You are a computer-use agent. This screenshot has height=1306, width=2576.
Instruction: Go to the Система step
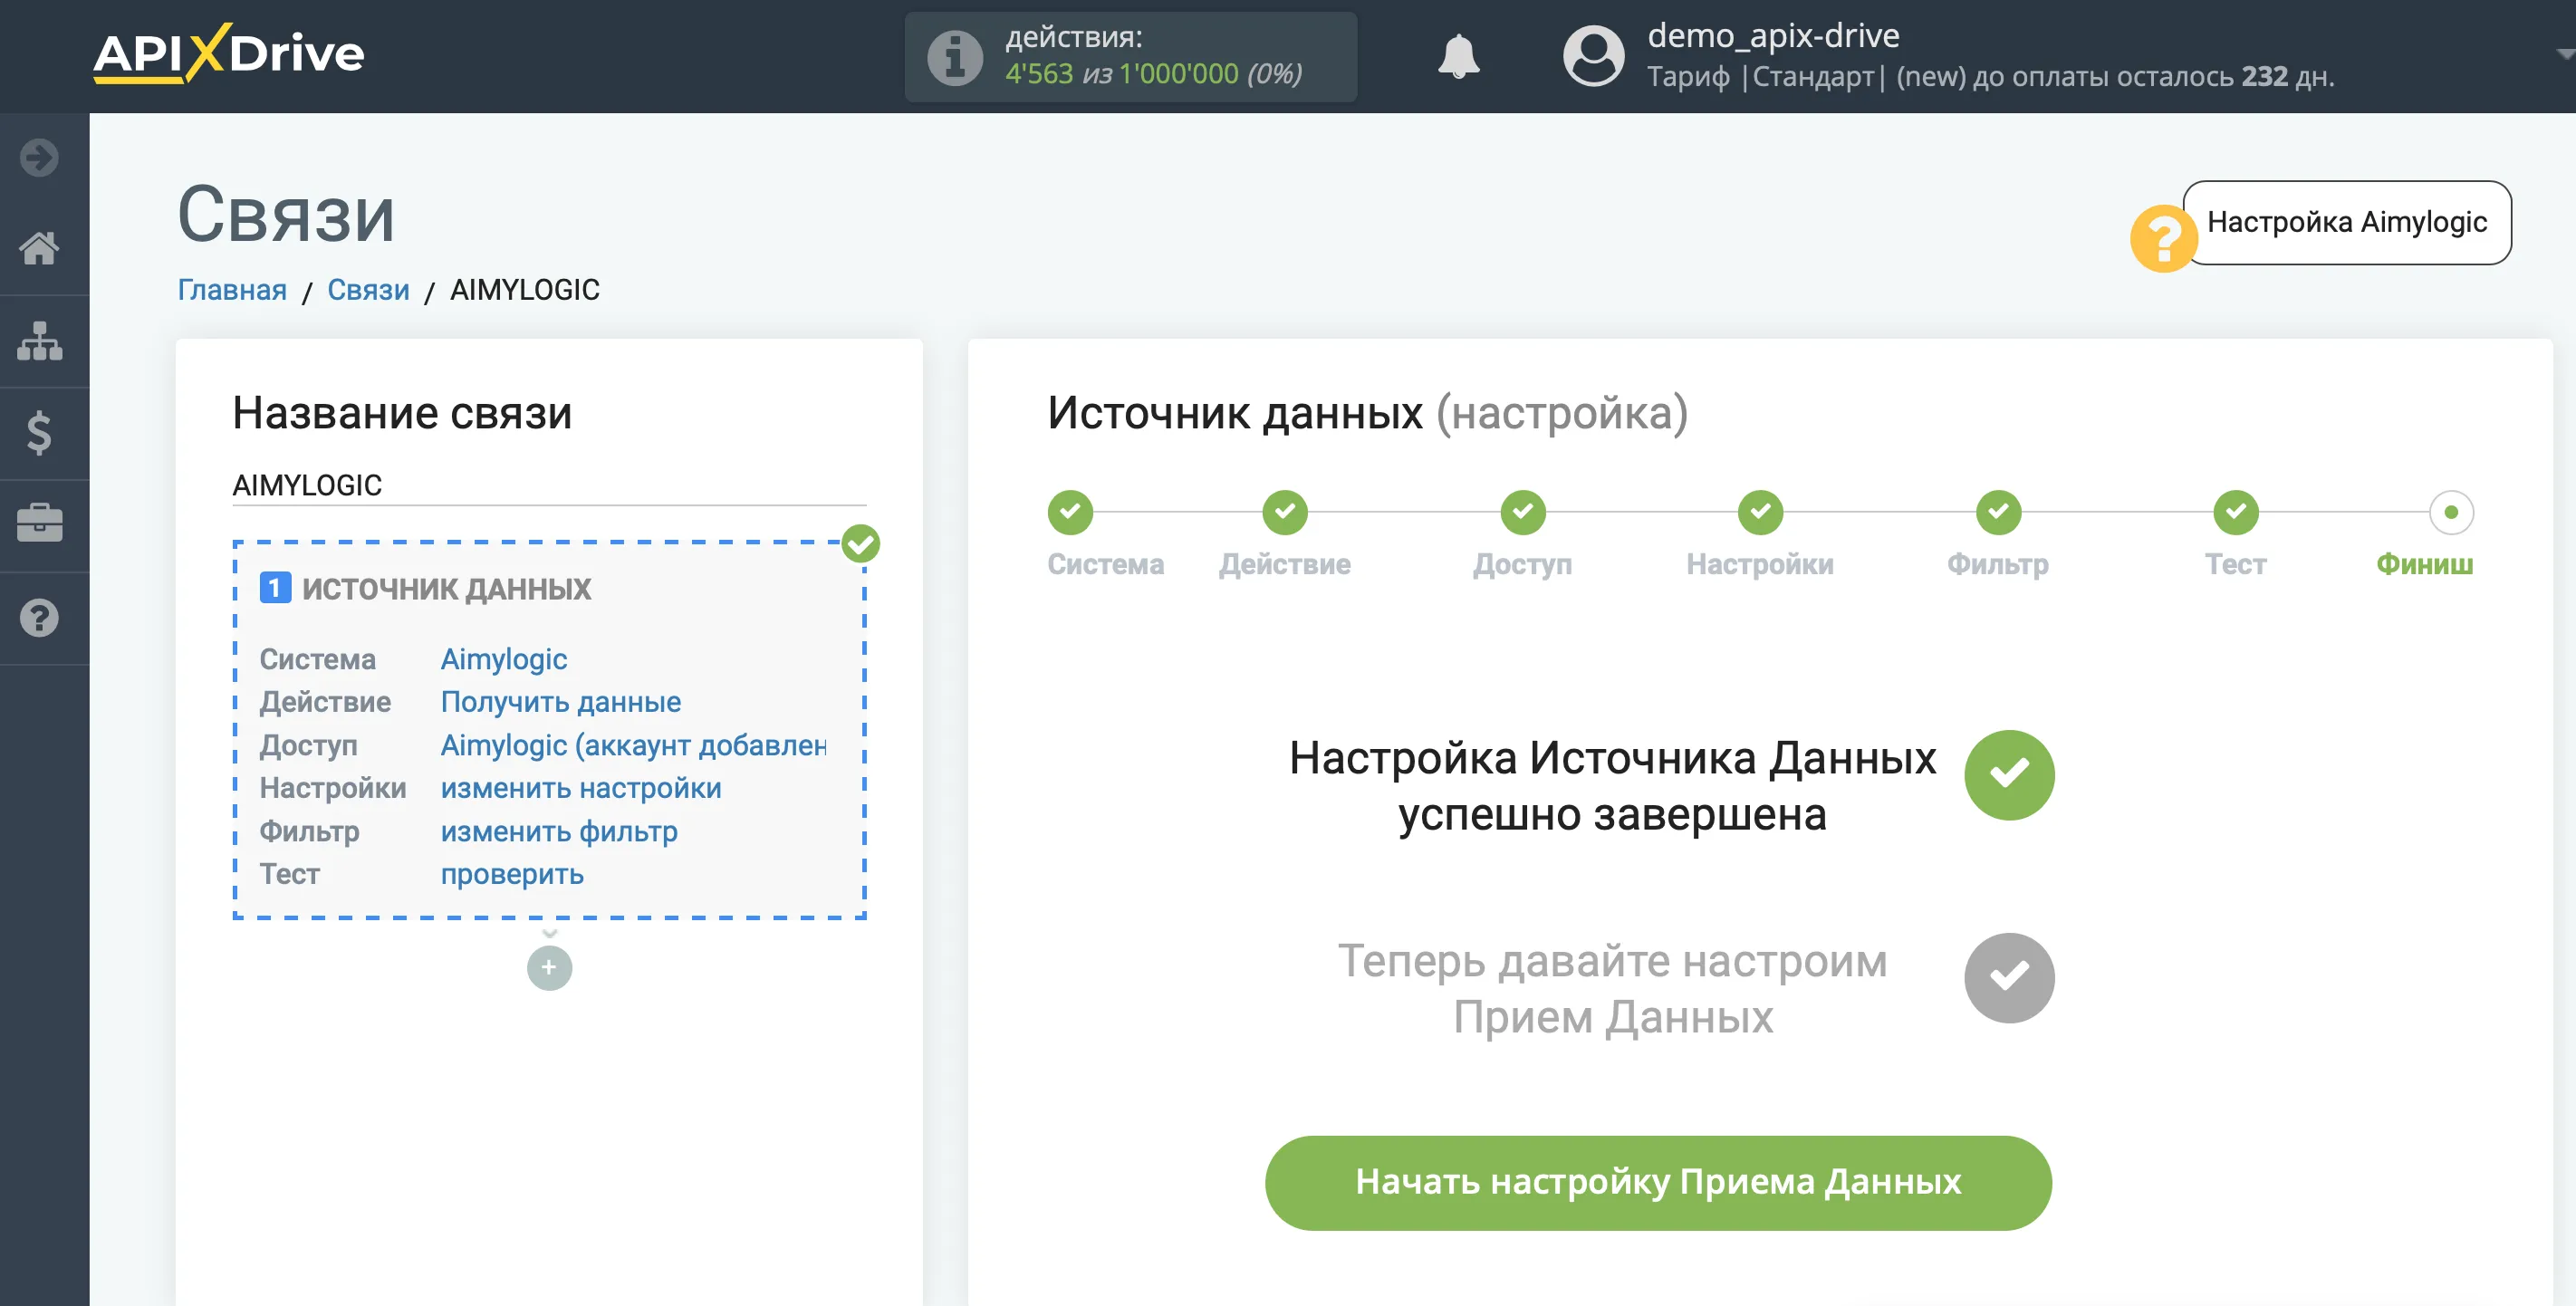pos(1070,512)
